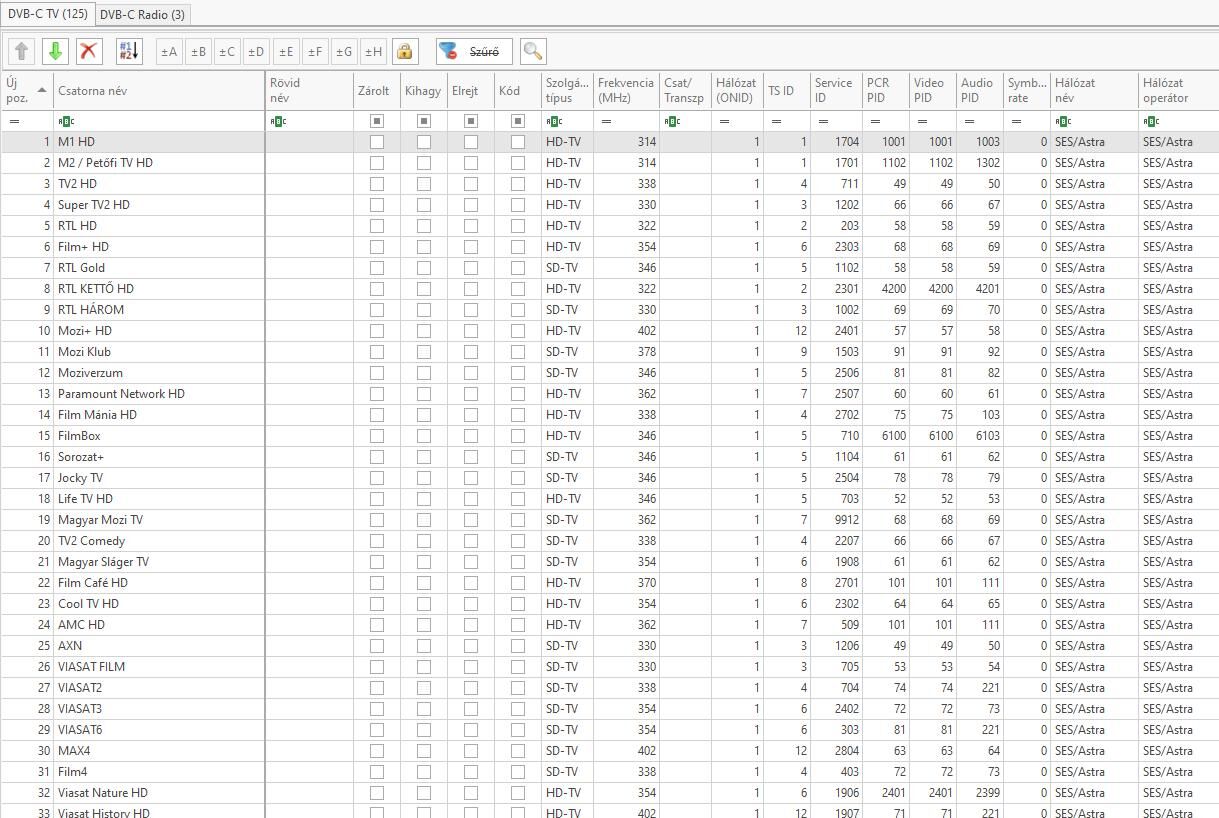Toggle the Kód filter row checkbox
The height and width of the screenshot is (818, 1219).
tap(518, 121)
